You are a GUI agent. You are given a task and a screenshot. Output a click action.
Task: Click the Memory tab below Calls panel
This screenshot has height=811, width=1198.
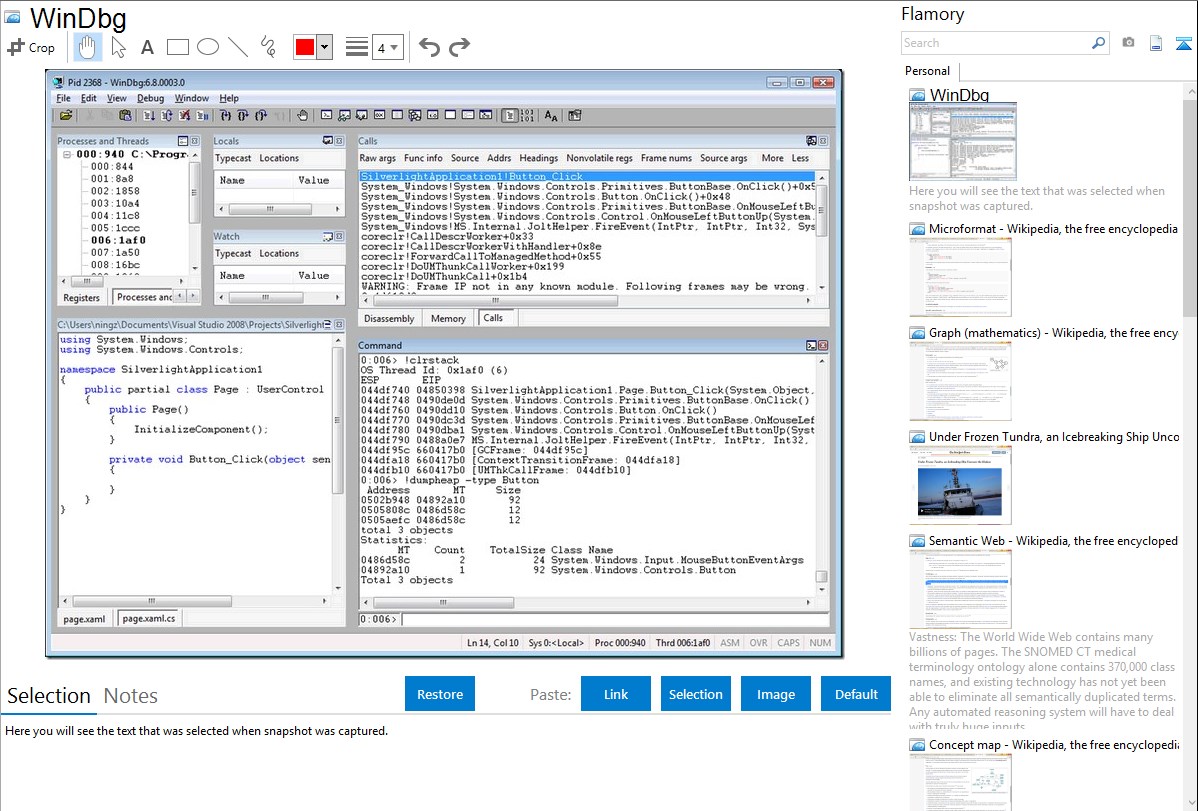[x=448, y=319]
